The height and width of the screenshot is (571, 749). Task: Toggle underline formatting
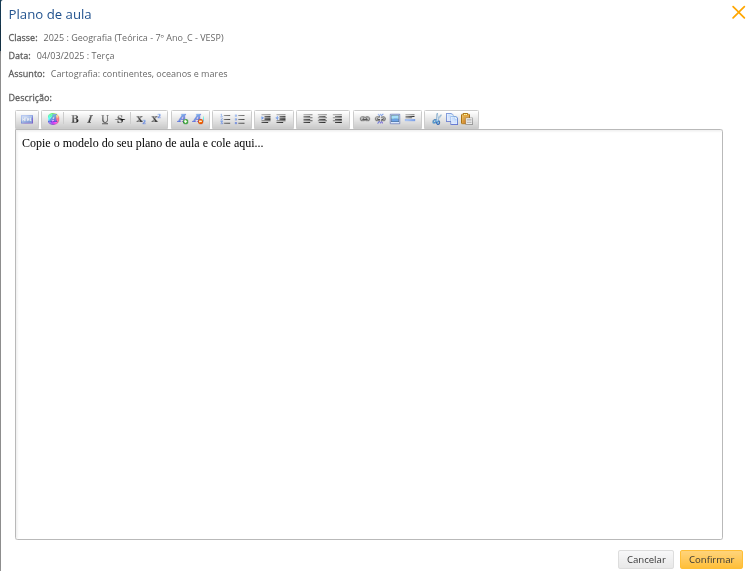coord(105,119)
